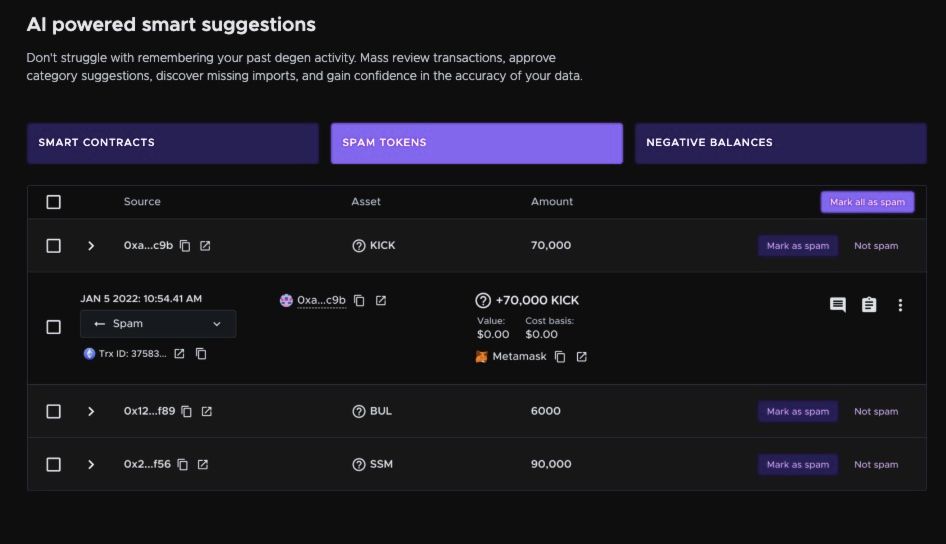Click the clipboard notes icon on the transaction
The width and height of the screenshot is (946, 544).
(869, 305)
